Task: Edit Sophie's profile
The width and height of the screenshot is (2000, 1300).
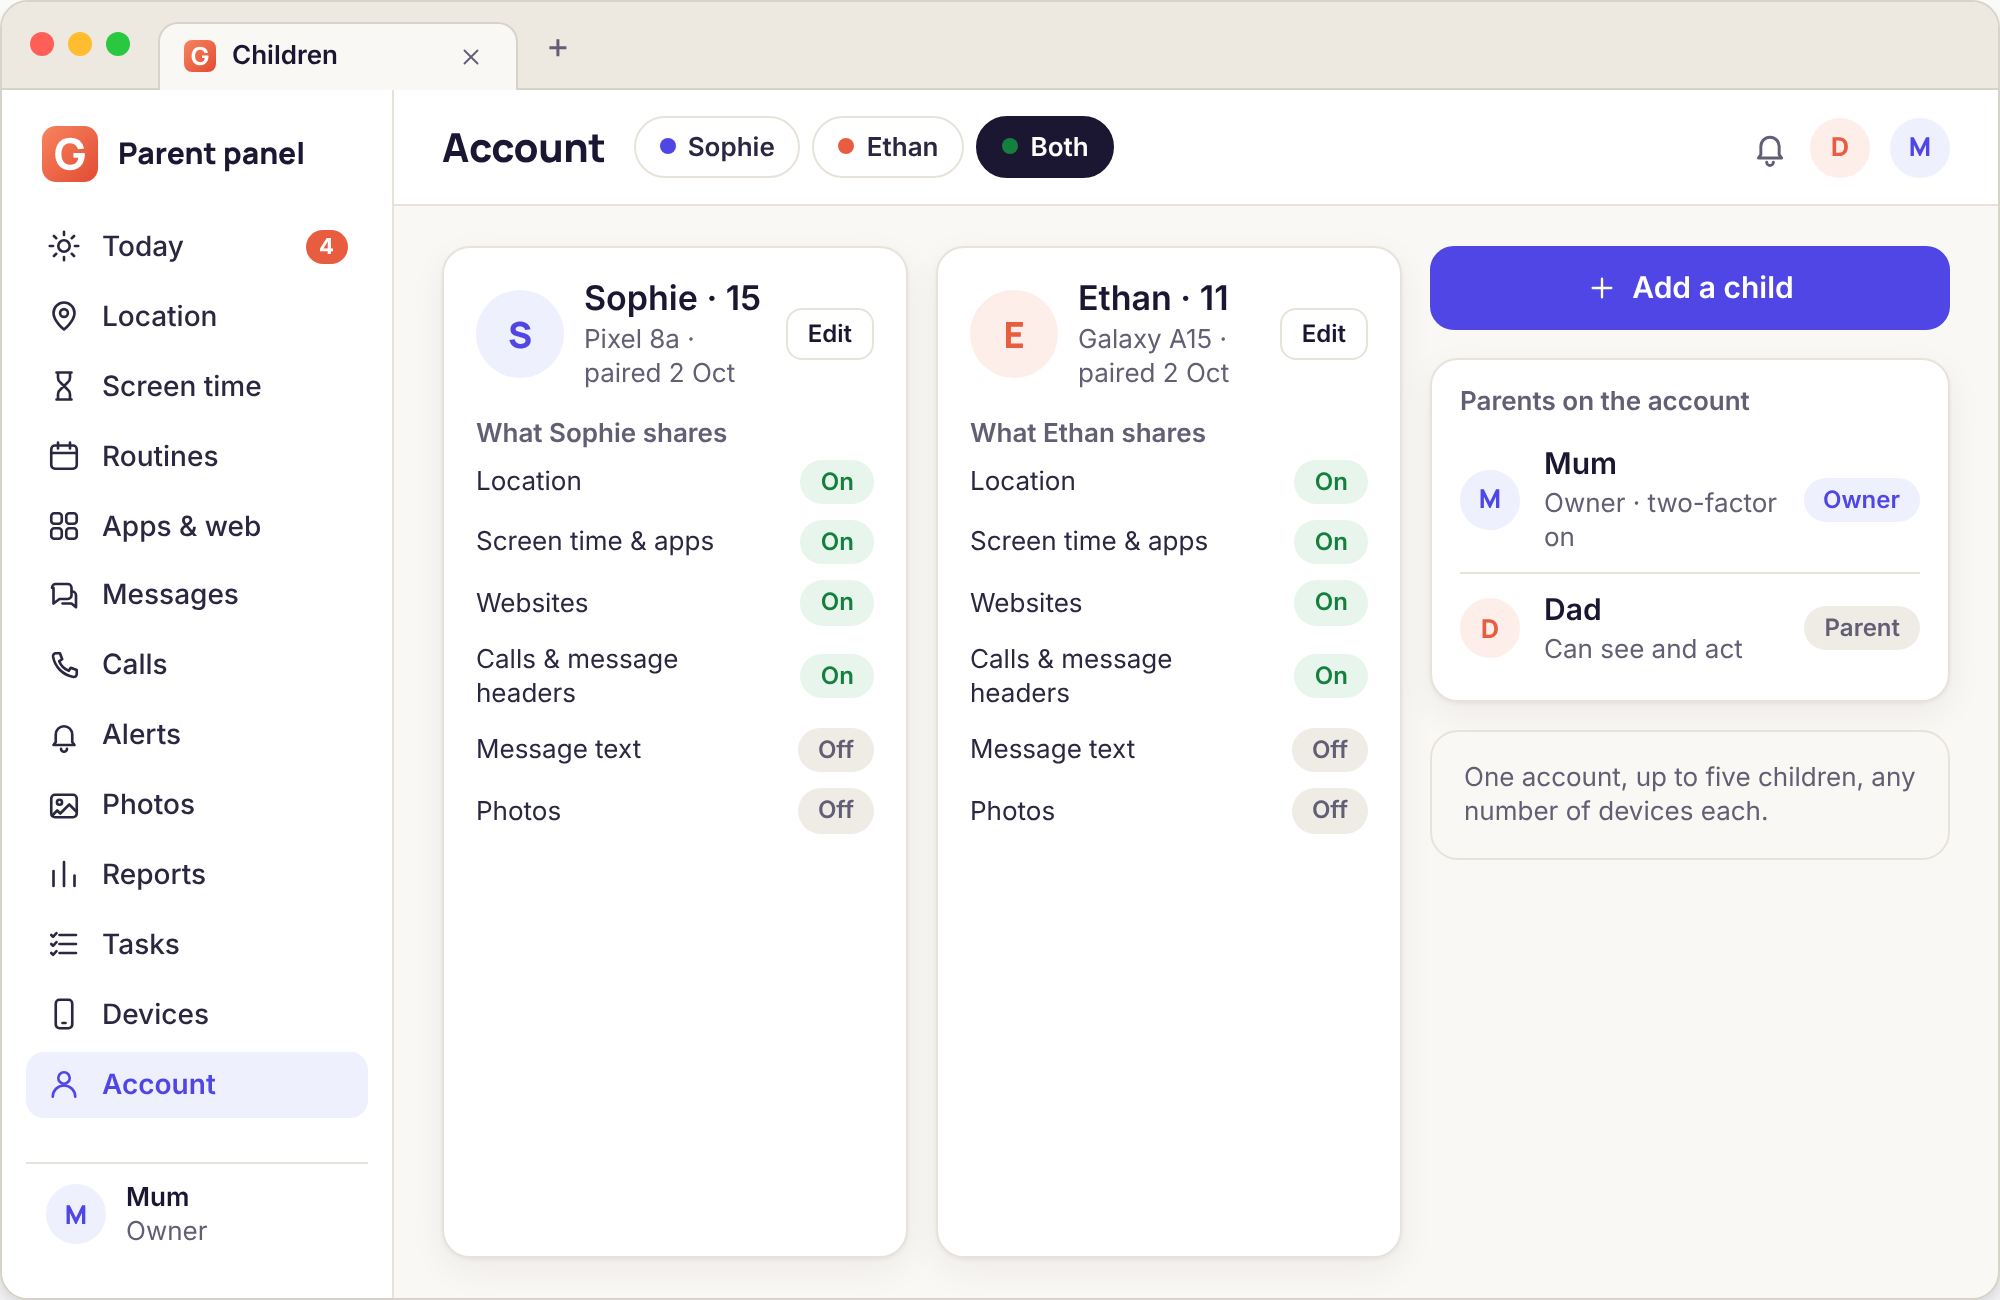Action: click(830, 334)
